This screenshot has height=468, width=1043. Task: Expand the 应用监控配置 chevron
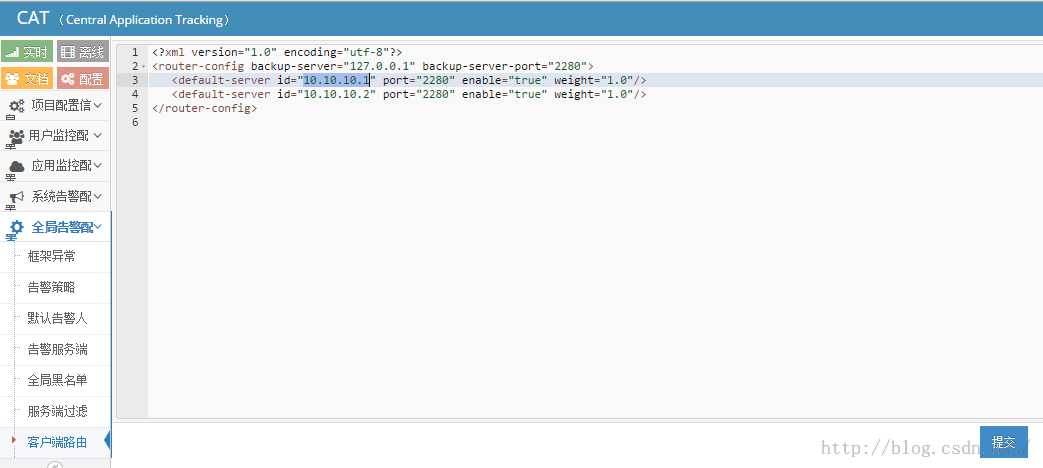(98, 166)
